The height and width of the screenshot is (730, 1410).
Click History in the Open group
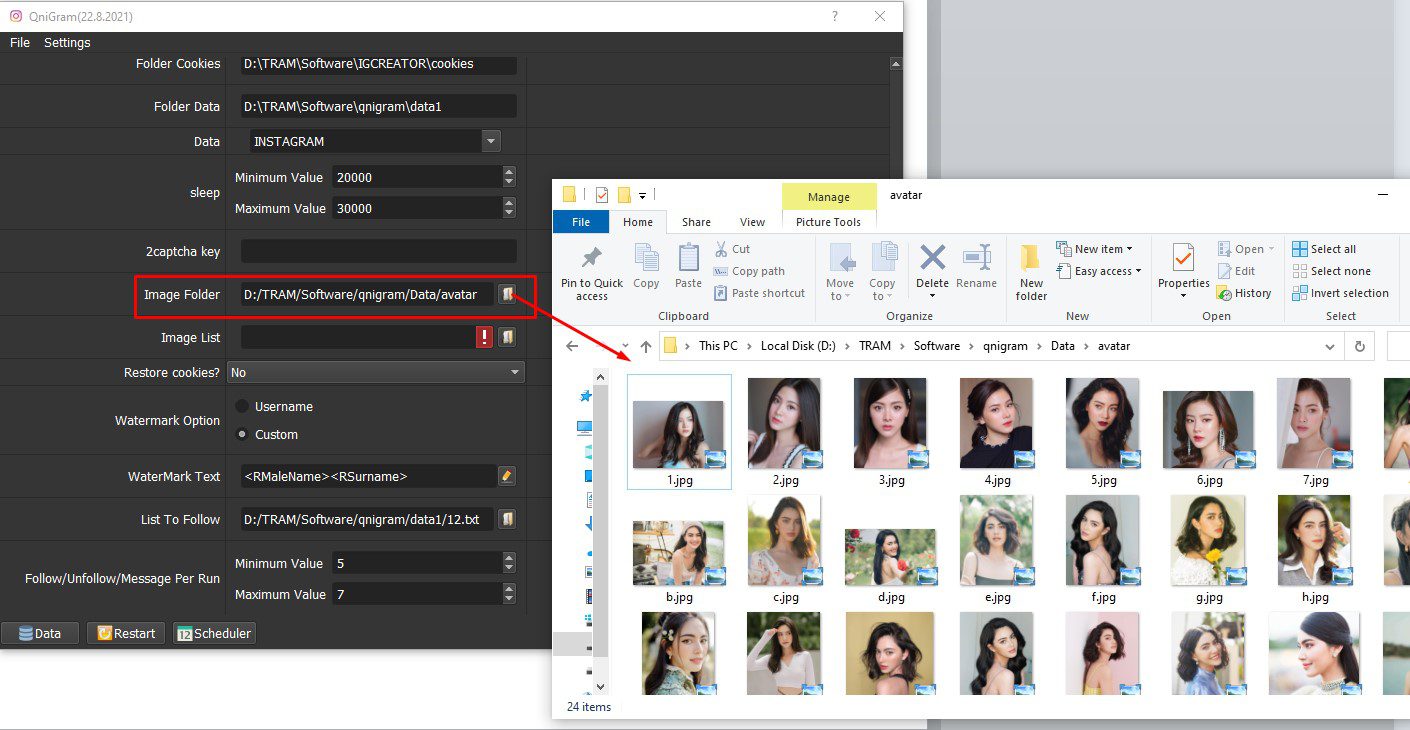1244,293
